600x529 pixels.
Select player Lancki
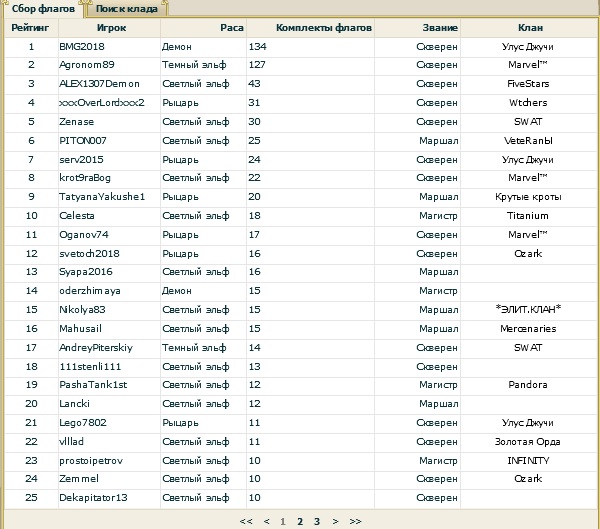(74, 404)
